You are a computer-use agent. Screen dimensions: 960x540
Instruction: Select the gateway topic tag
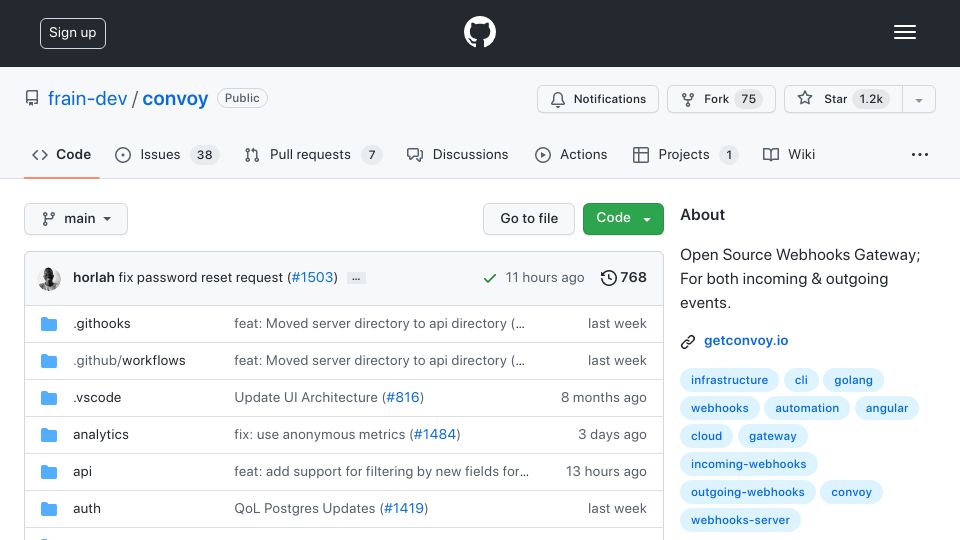click(x=773, y=437)
